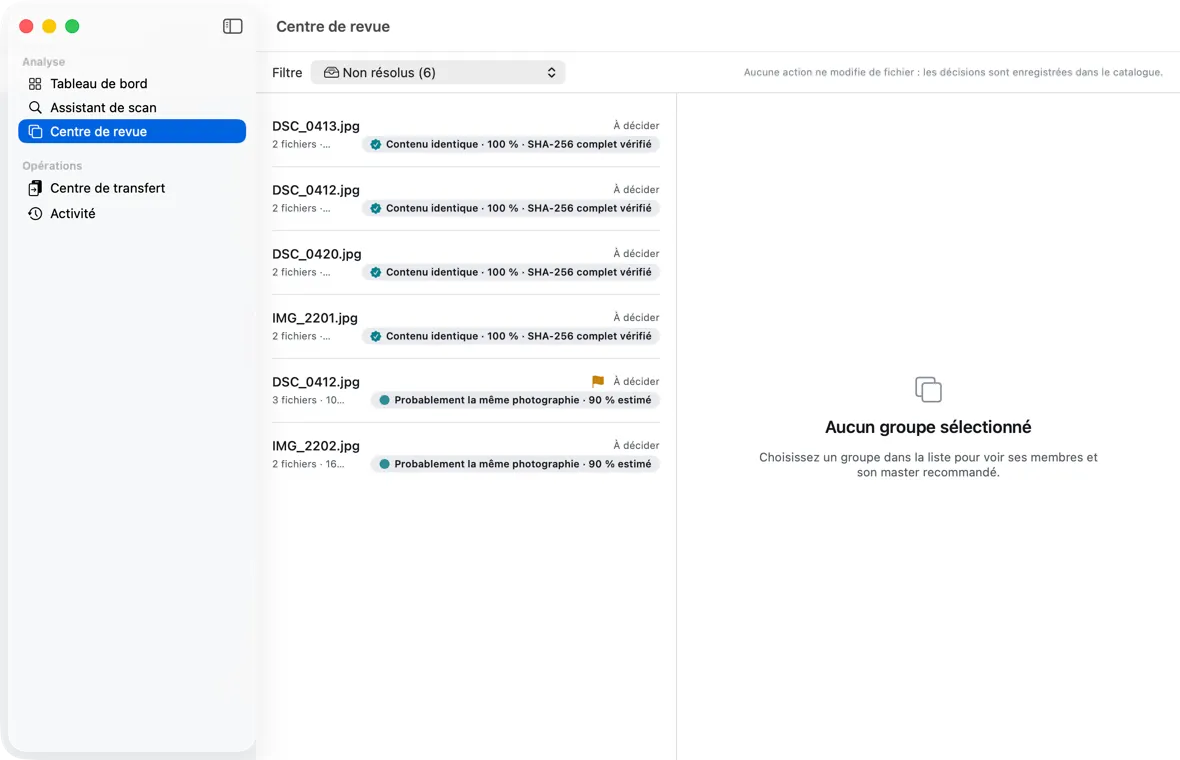
Task: Click the orange flag icon on the 3-file DSC_0412.jpg group
Action: coord(598,382)
